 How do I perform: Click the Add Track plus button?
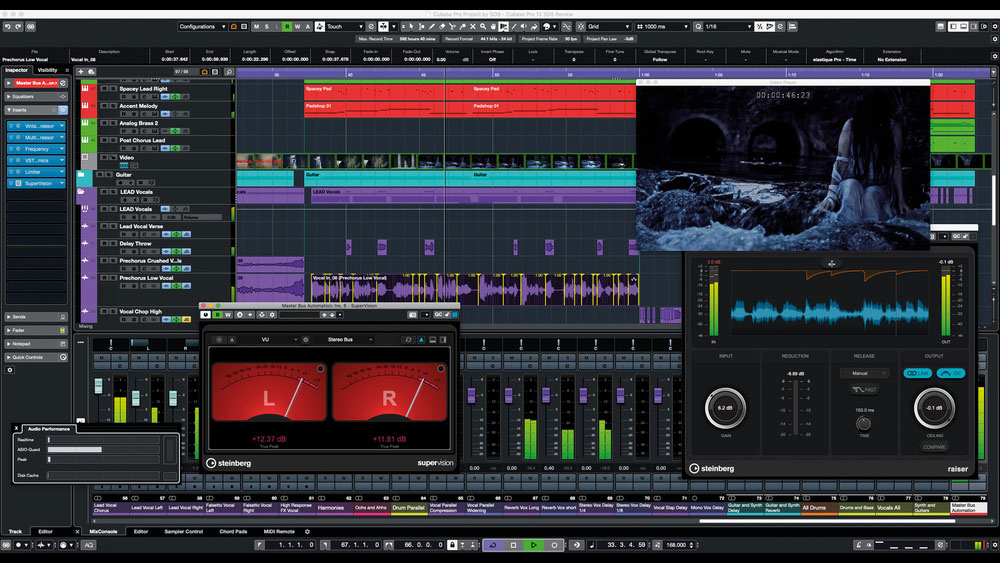[81, 71]
